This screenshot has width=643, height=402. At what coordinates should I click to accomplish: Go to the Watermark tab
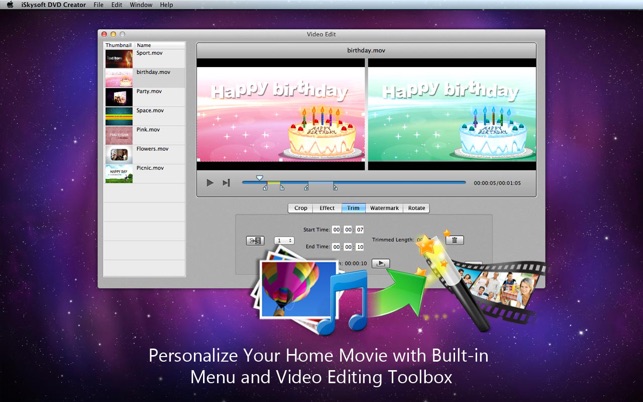pos(384,208)
